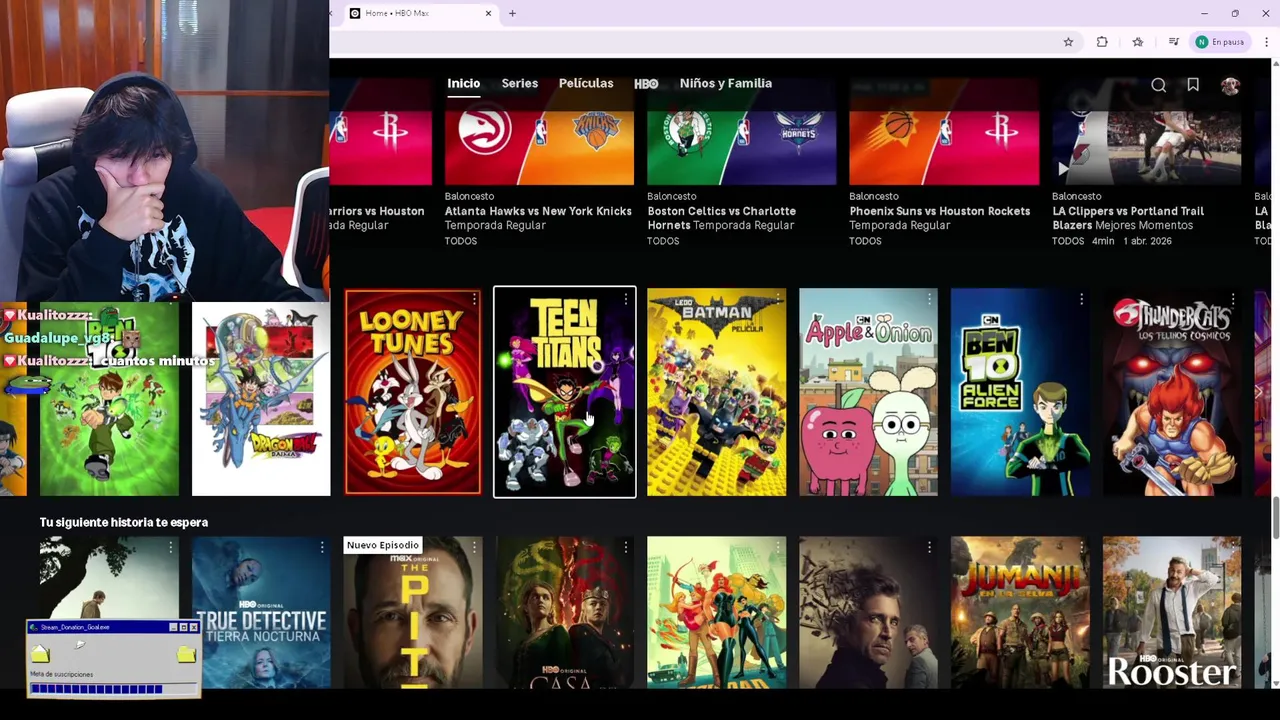Open the bookmarks star icon beside extensions
Image resolution: width=1280 pixels, height=720 pixels.
[1138, 42]
